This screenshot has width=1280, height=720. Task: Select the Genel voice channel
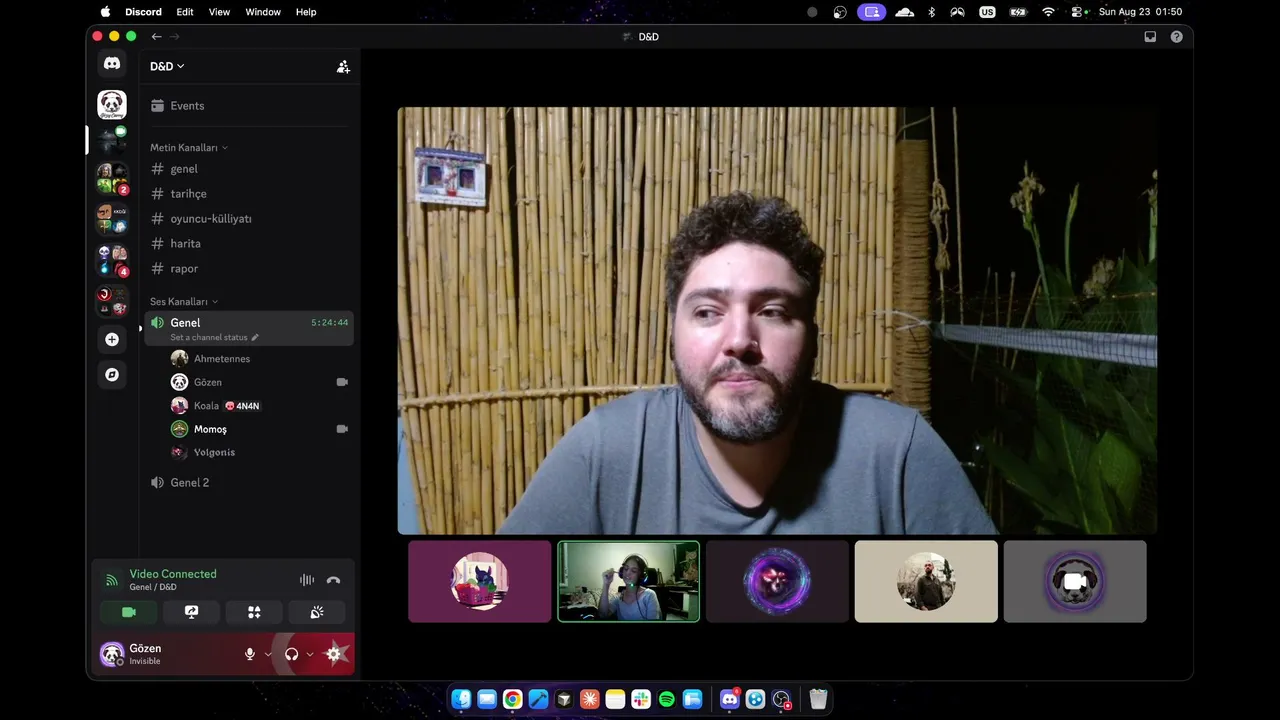pos(248,328)
